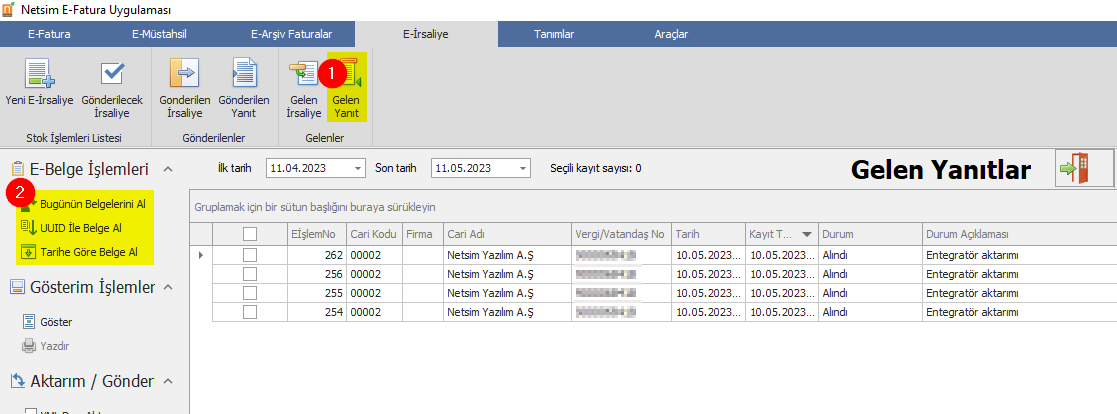Sort by the Vergi/Vatandaş No column header
Screen dimensions: 1117x414
pyautogui.click(x=621, y=234)
